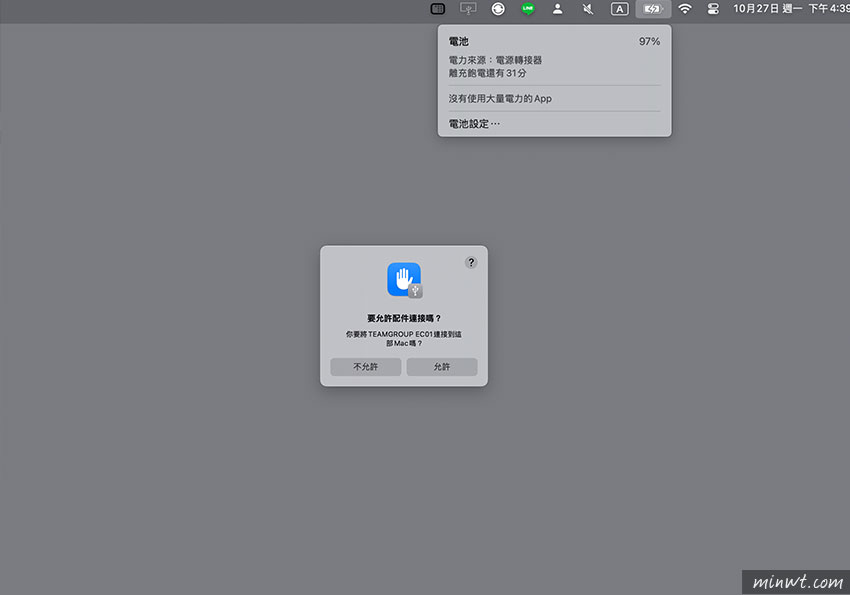
Task: Click the user account silhouette icon
Action: (558, 9)
